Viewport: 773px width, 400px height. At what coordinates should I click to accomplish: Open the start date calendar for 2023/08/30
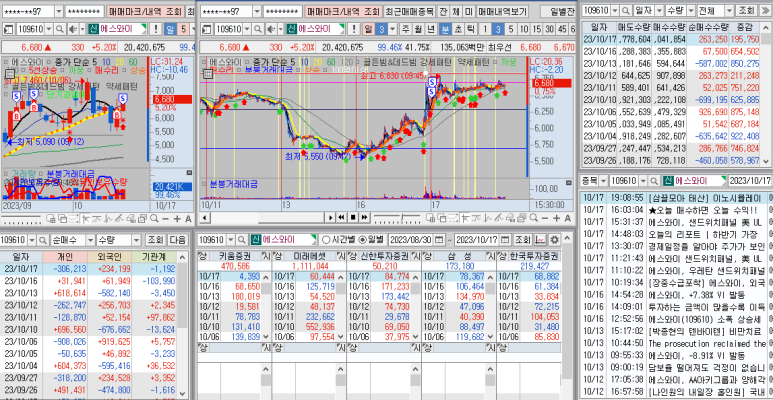(439, 240)
